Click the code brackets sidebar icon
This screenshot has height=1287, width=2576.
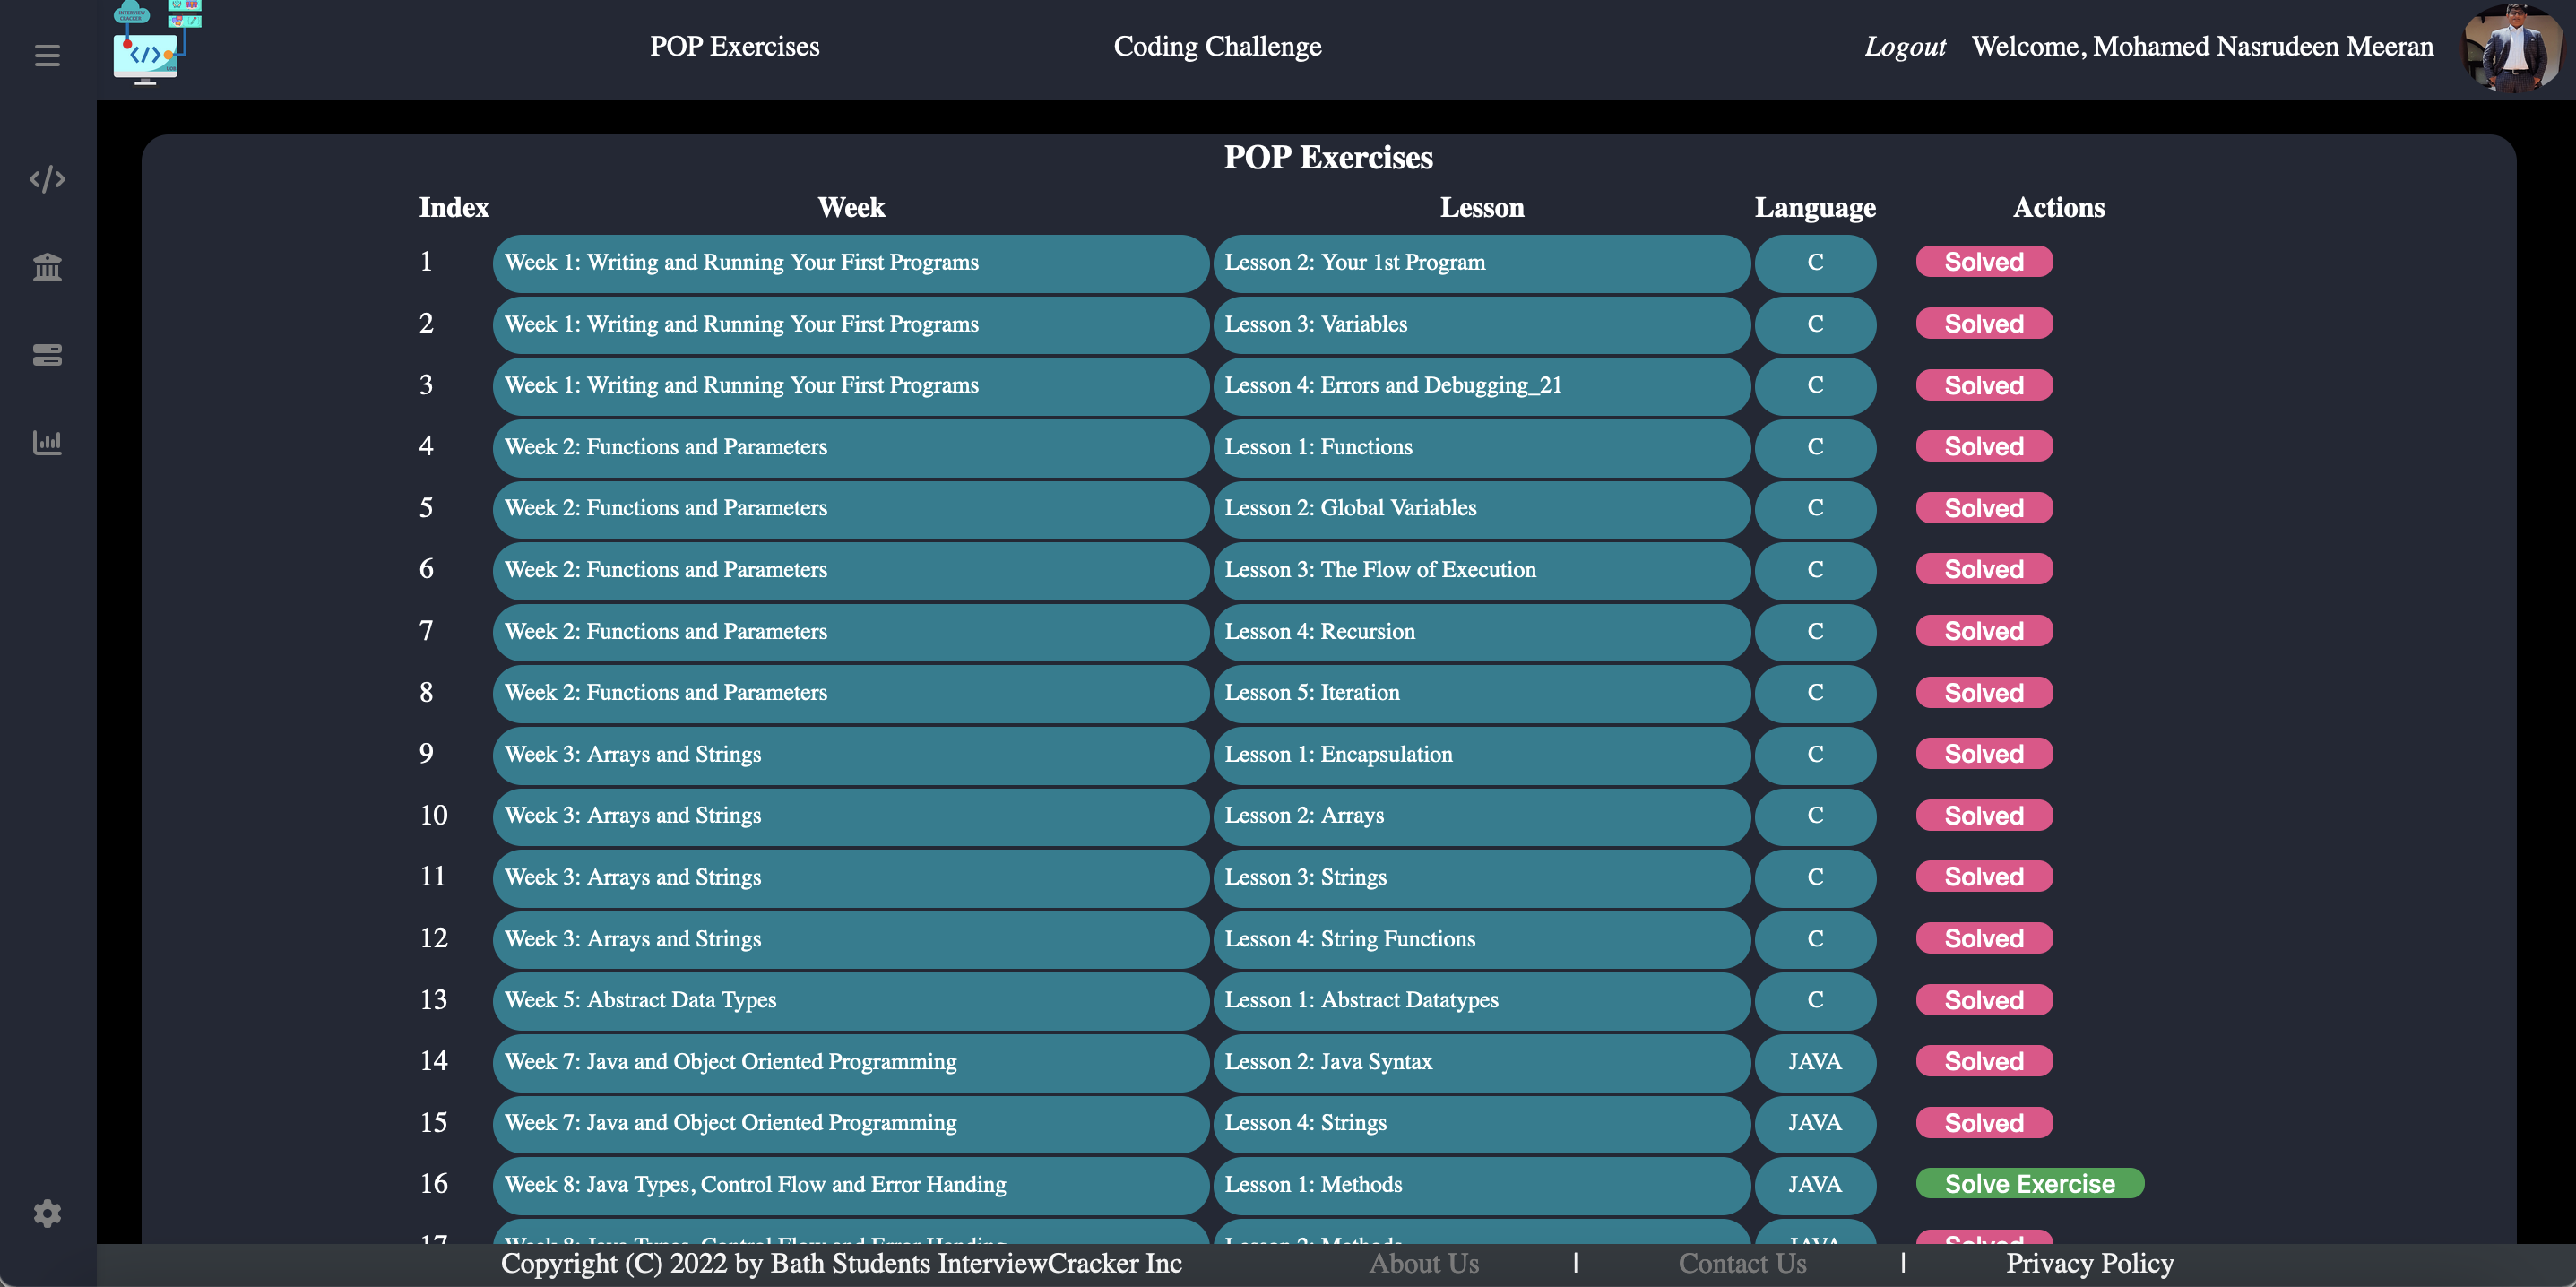(x=47, y=179)
